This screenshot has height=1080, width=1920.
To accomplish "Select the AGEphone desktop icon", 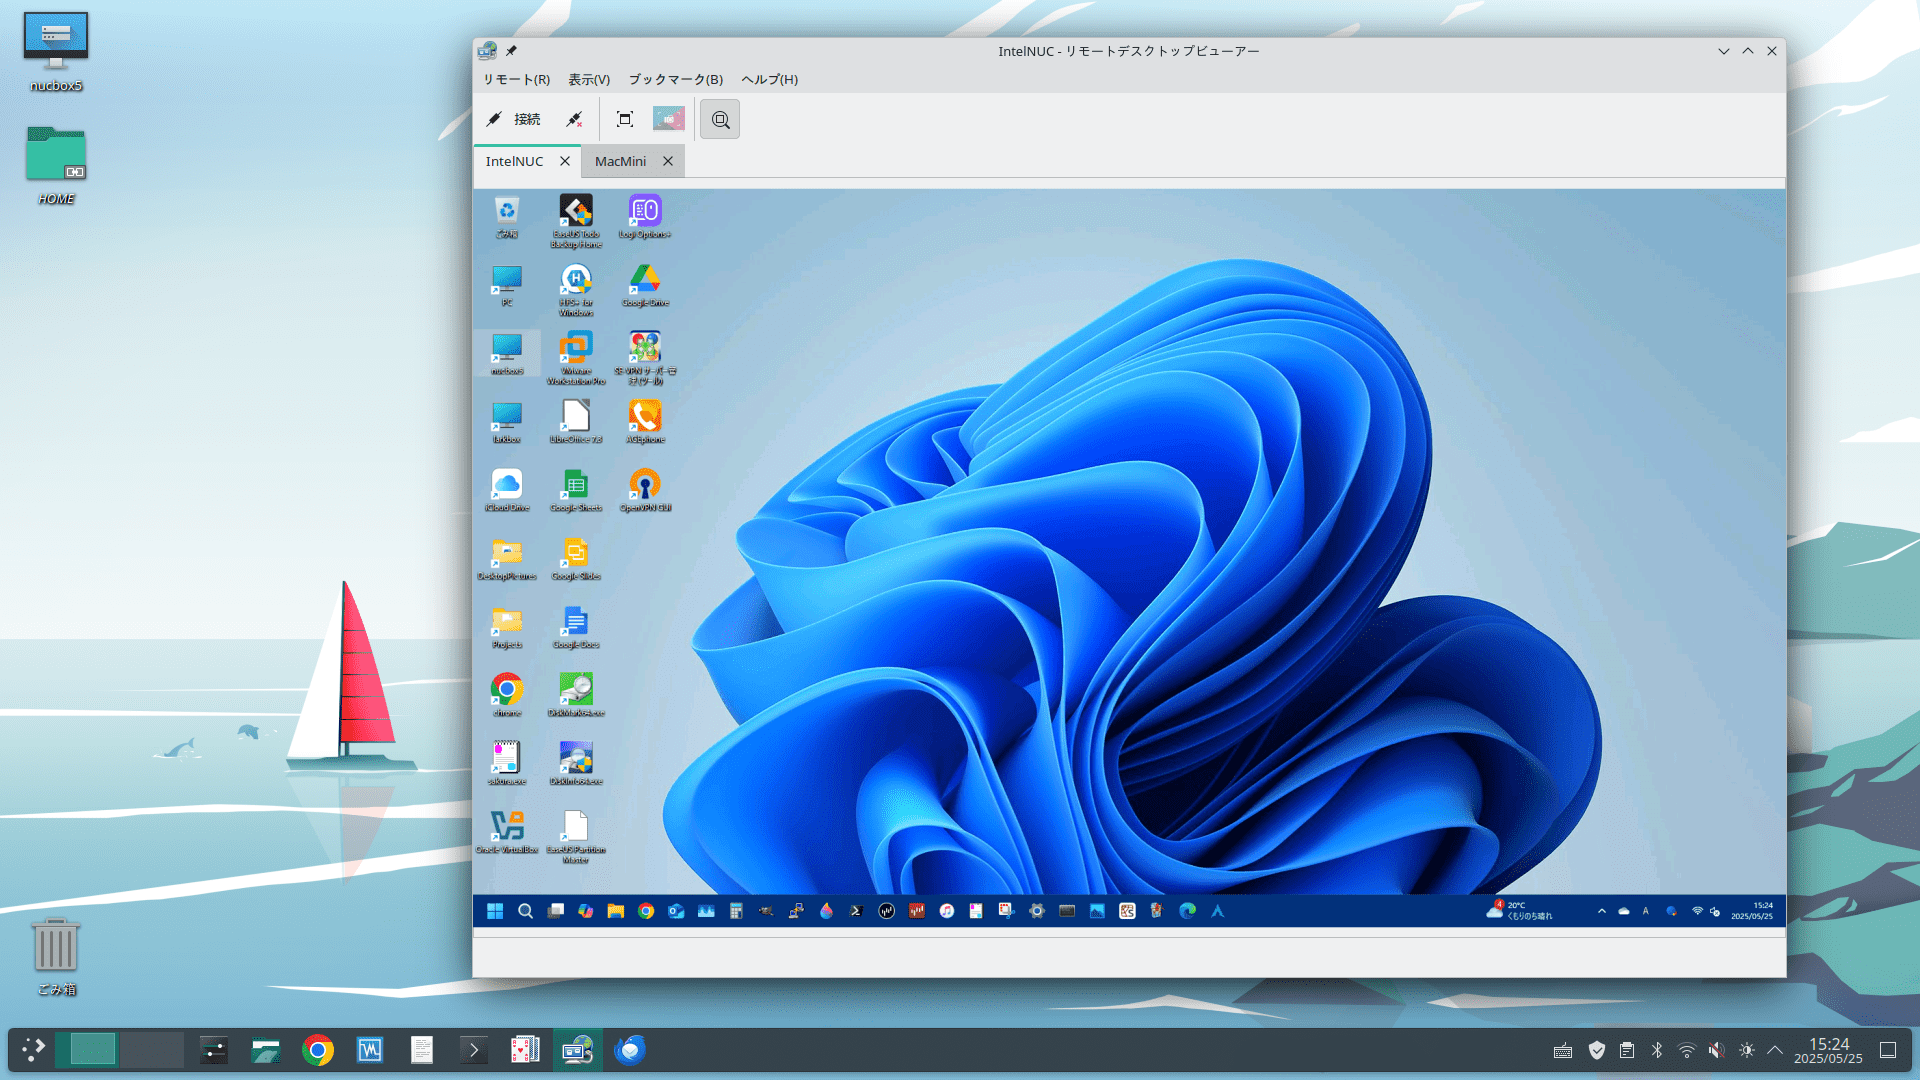I will tap(645, 422).
